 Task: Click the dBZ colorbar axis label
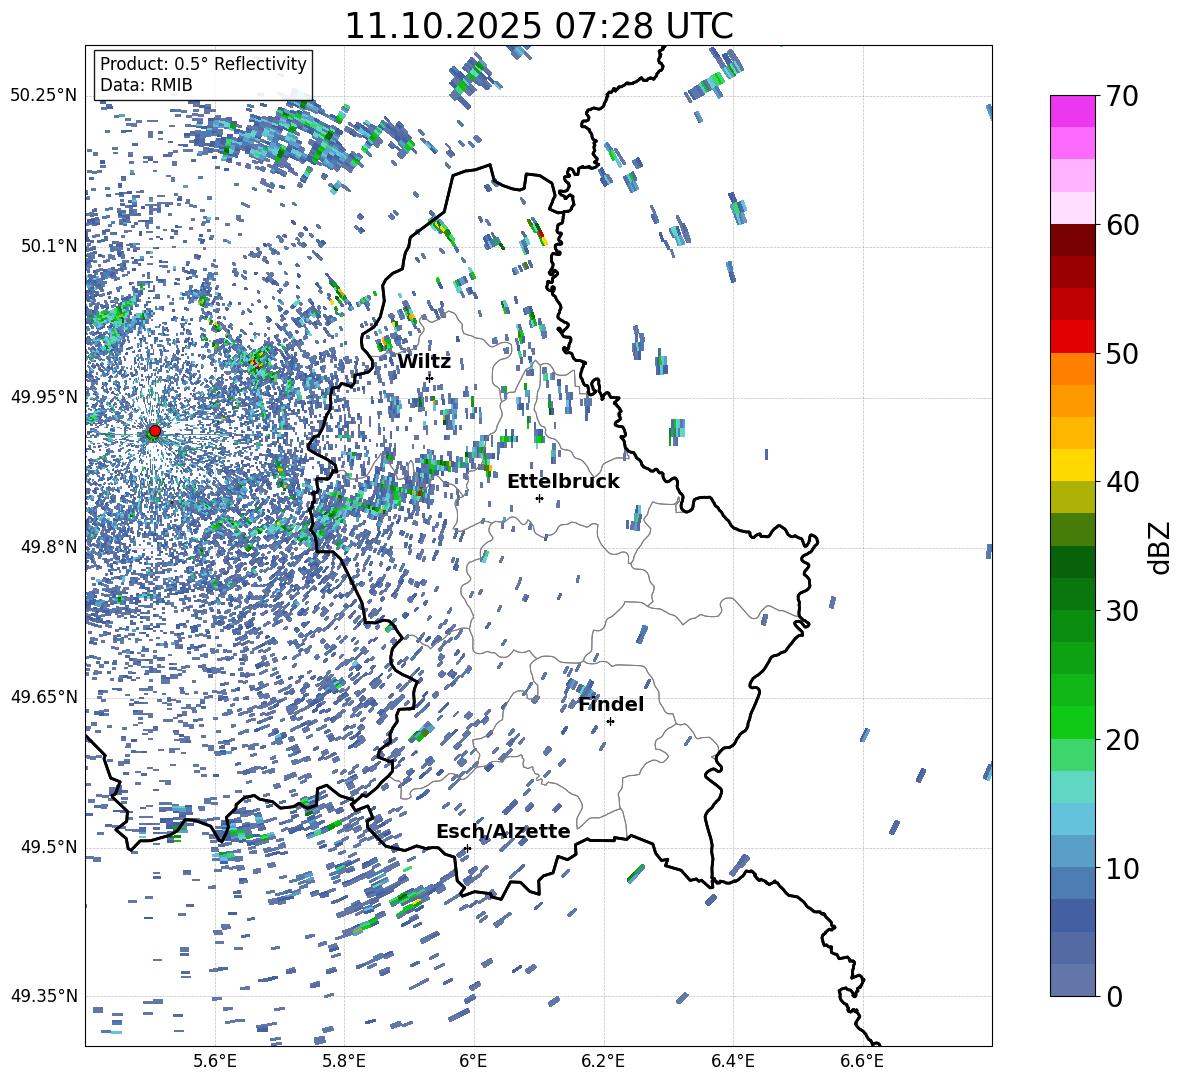click(1160, 547)
